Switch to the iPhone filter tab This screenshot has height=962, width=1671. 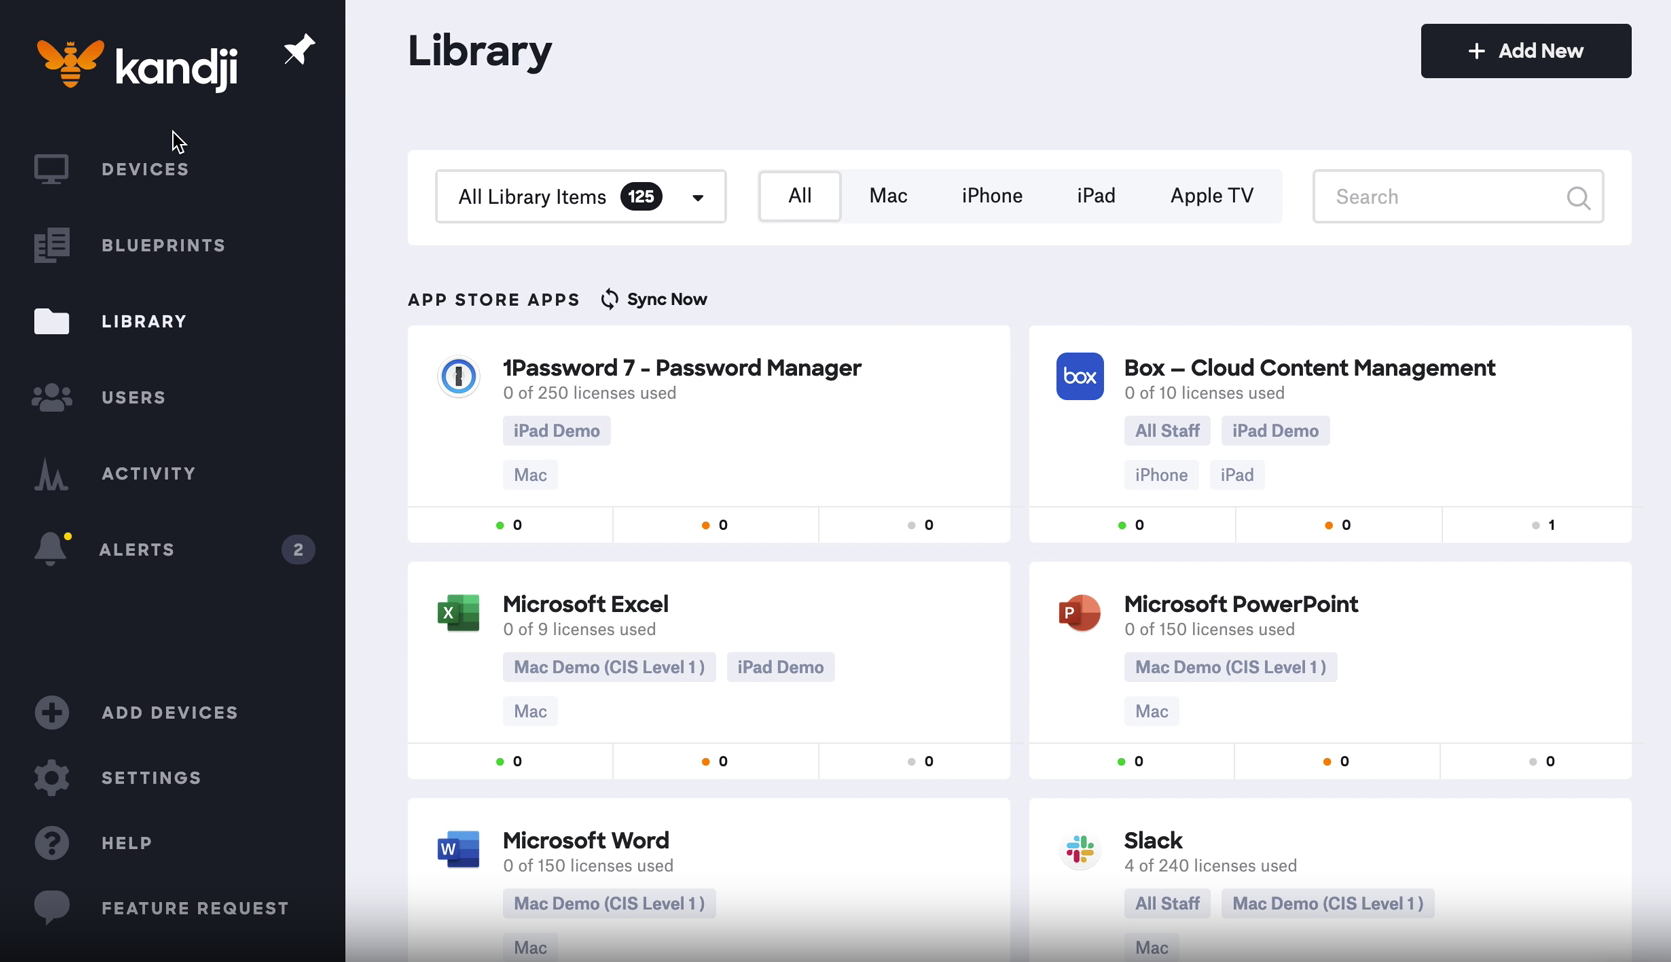click(x=991, y=196)
